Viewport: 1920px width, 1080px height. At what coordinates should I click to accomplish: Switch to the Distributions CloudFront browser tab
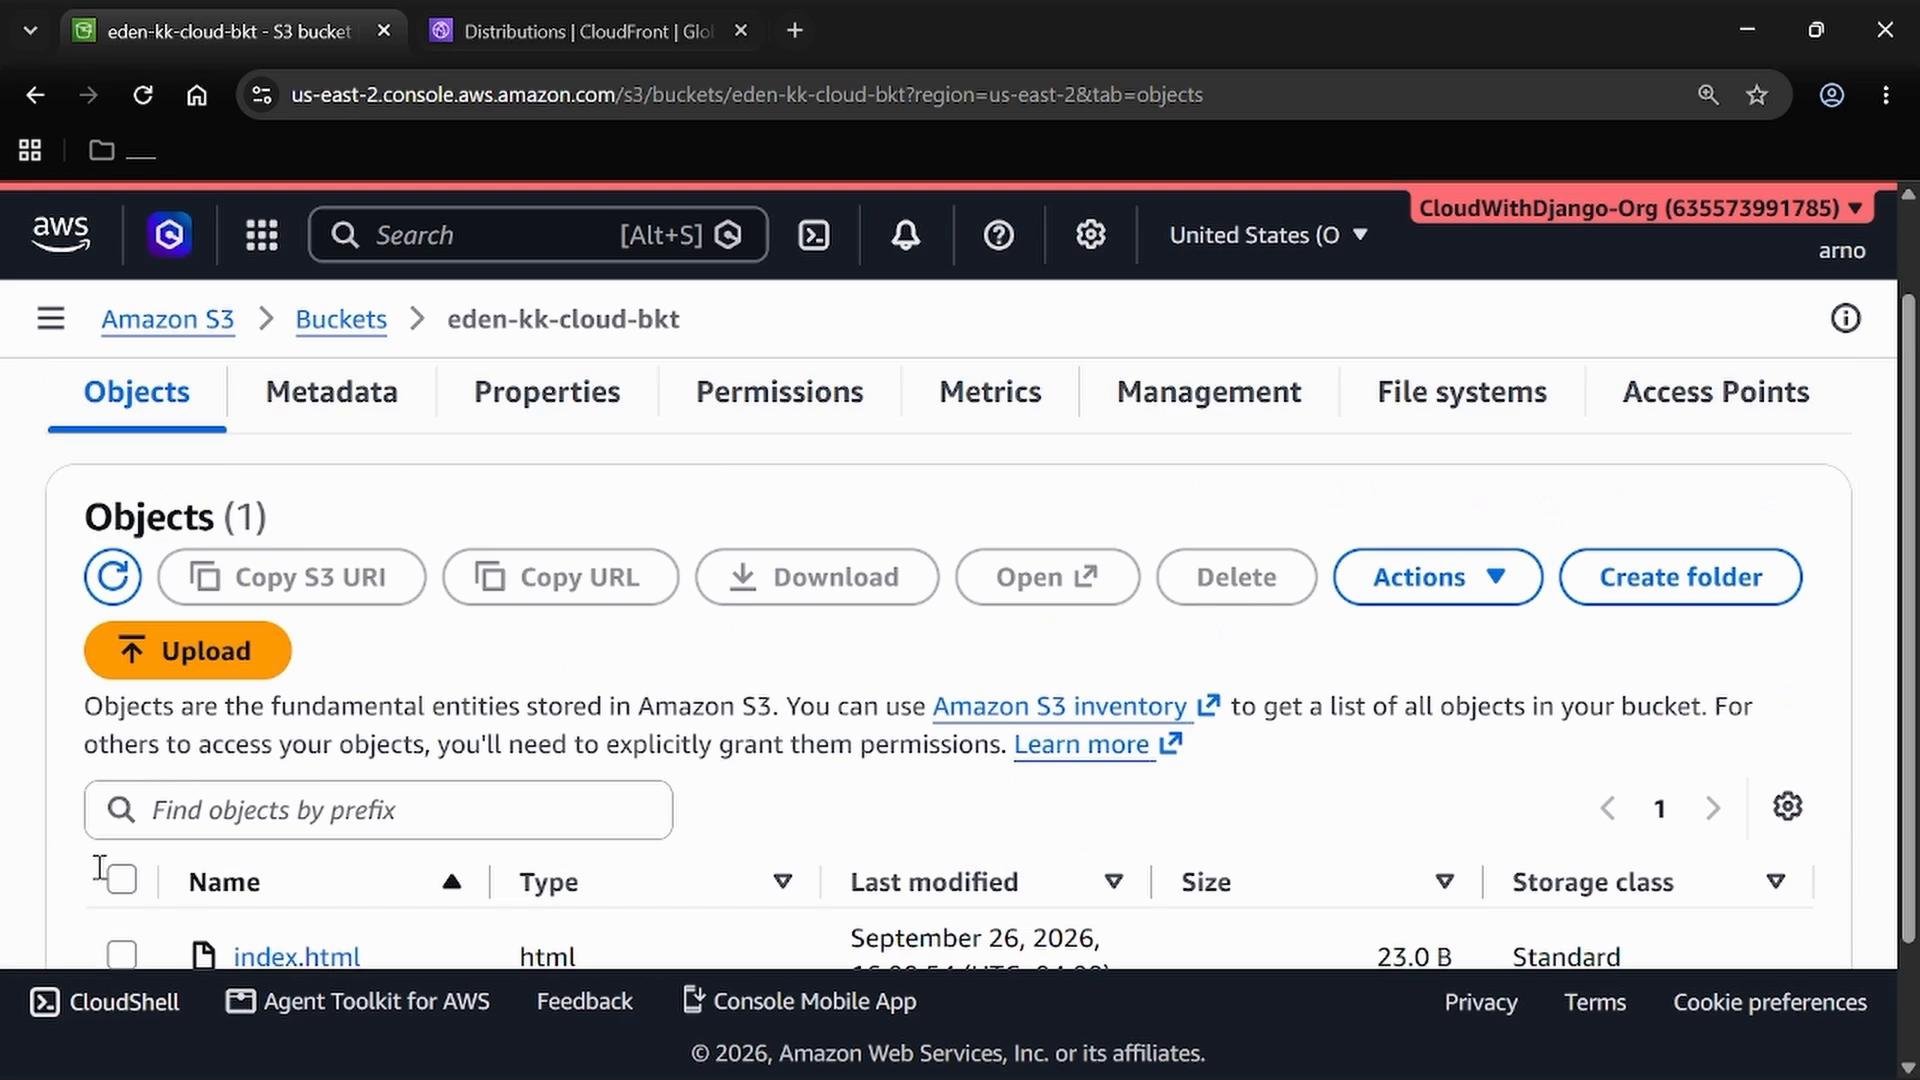point(589,31)
